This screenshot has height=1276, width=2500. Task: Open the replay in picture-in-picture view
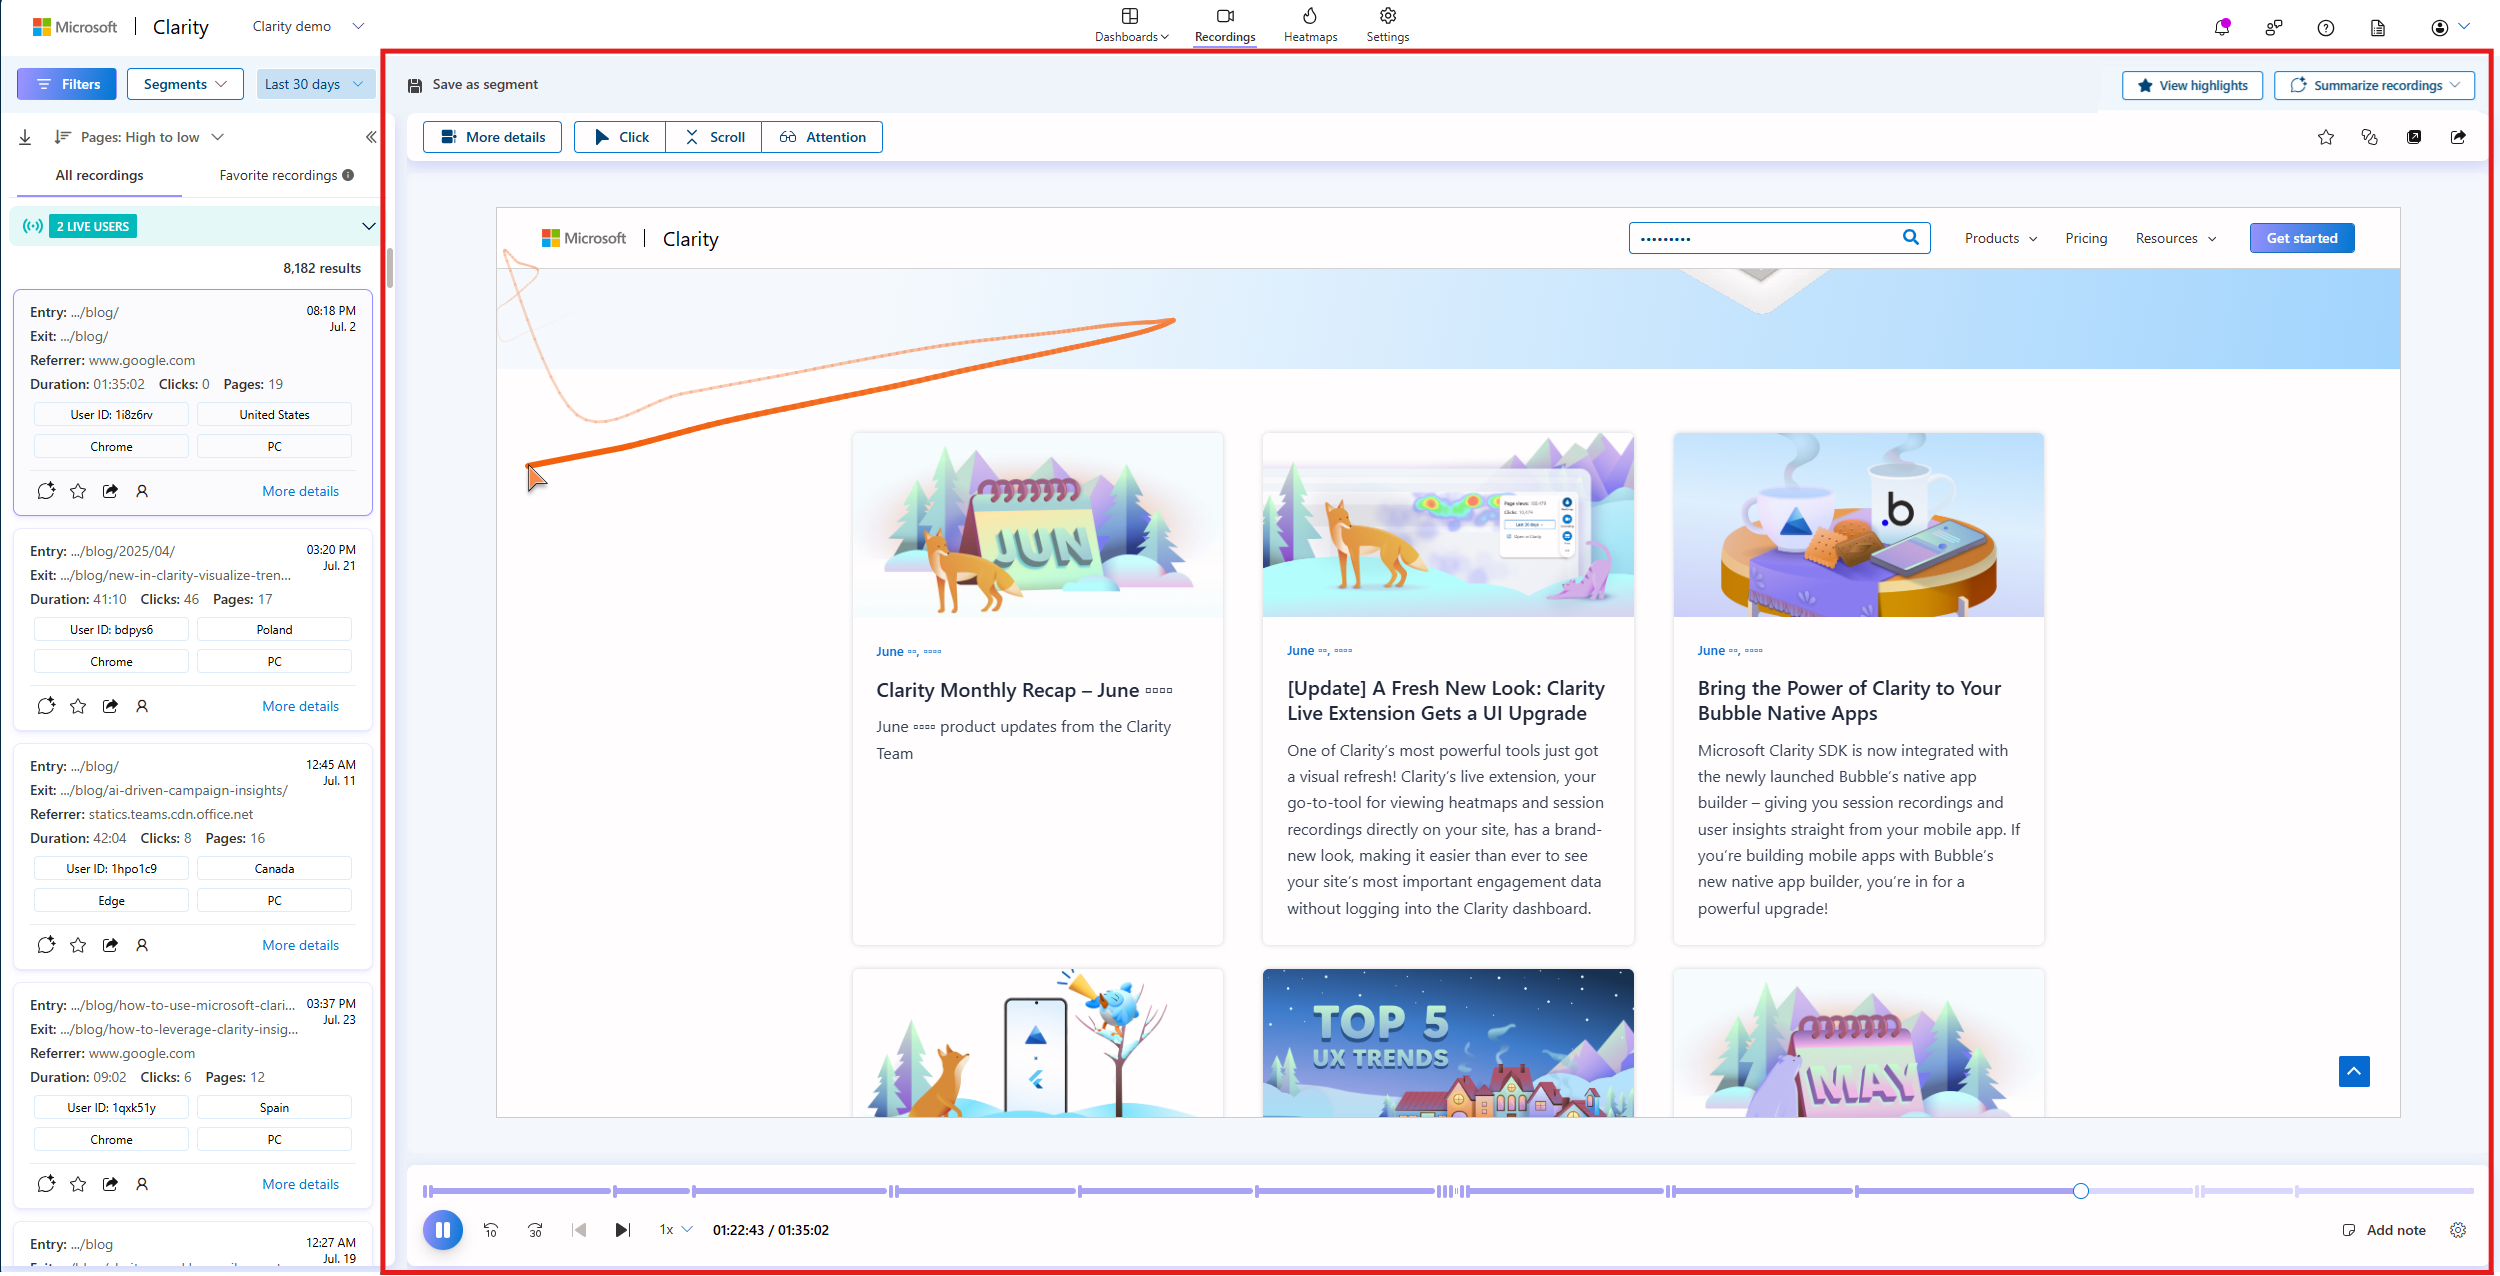tap(2414, 137)
